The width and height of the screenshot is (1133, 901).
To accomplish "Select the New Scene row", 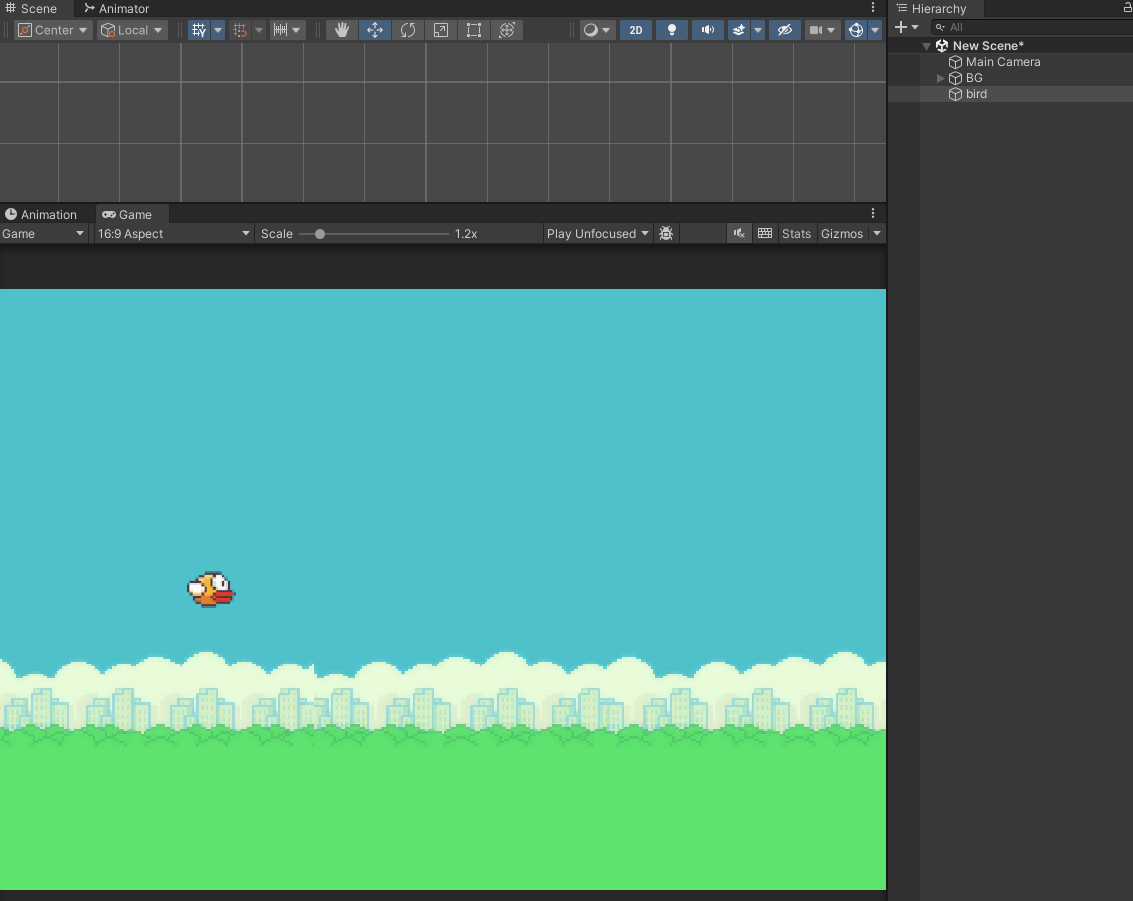I will coord(1010,46).
